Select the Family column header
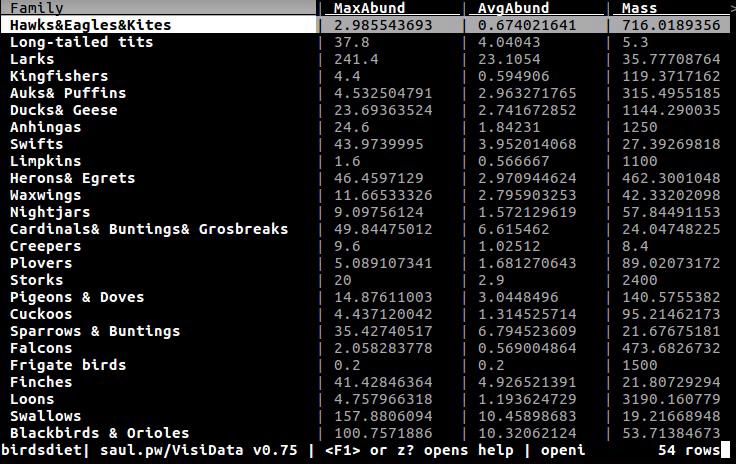Viewport: 736px width, 464px height. tap(37, 8)
